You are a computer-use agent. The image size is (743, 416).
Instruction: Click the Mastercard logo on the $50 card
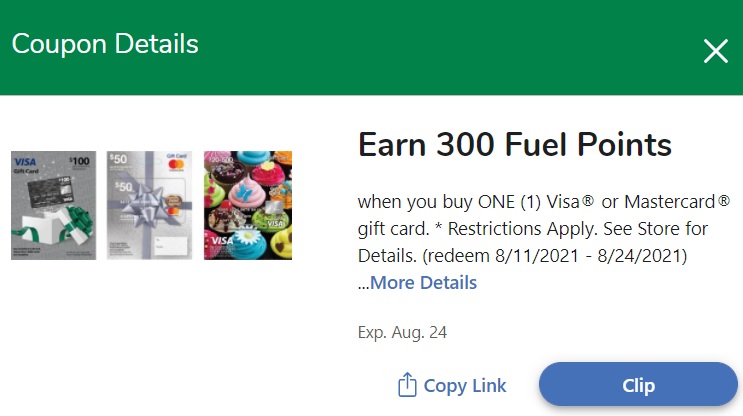176,165
